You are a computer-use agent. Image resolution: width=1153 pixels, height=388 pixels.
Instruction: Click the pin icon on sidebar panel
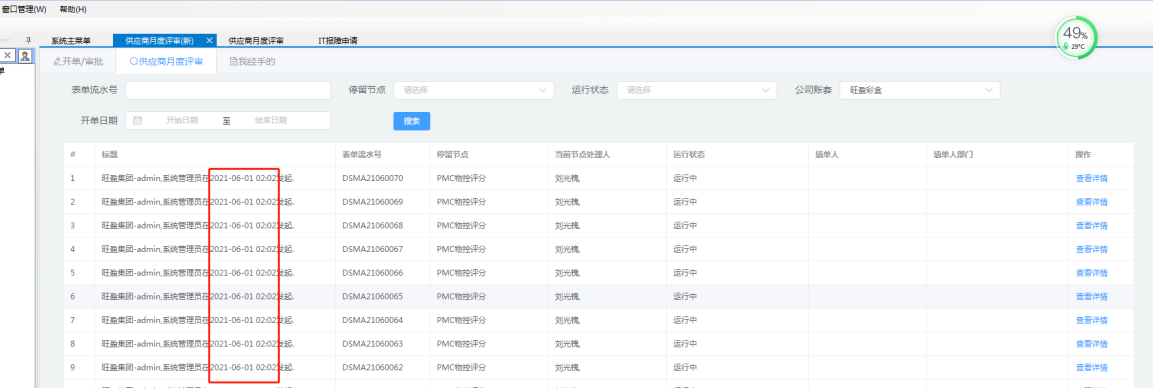[x=29, y=40]
